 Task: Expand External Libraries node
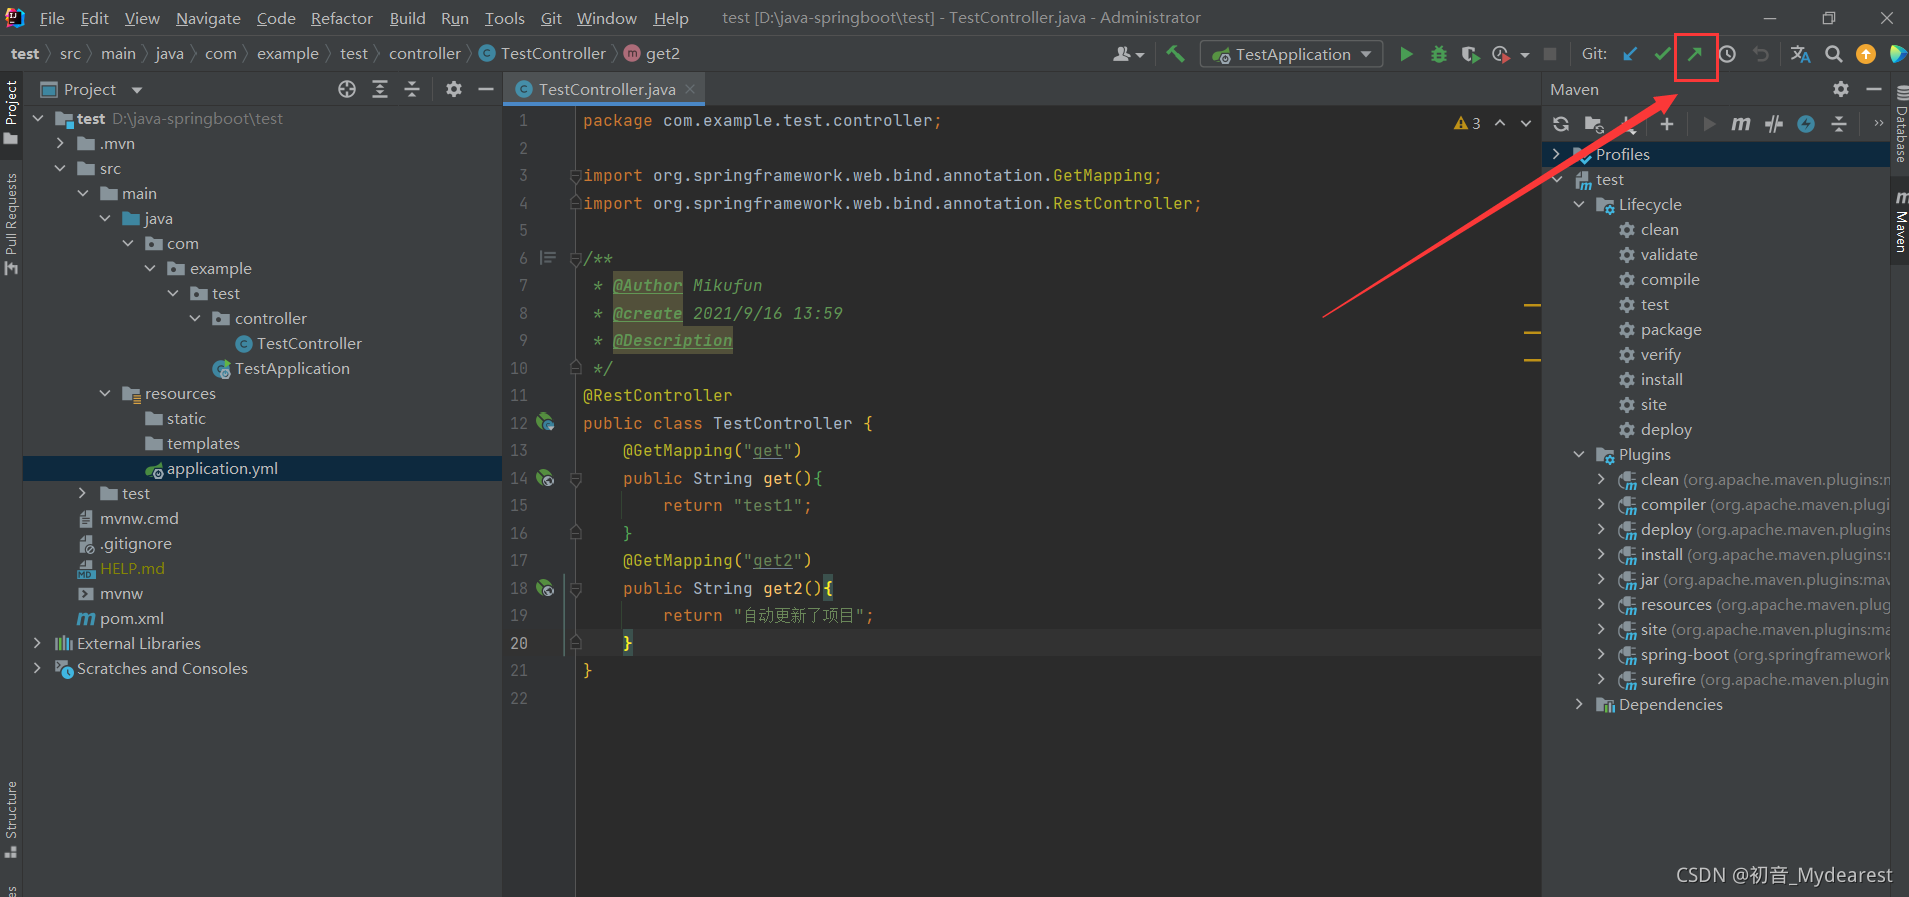pos(38,643)
